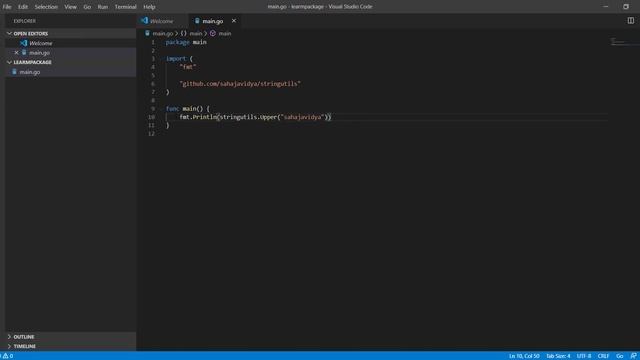Click the func main() line
Screen dimensions: 640x360
point(188,109)
